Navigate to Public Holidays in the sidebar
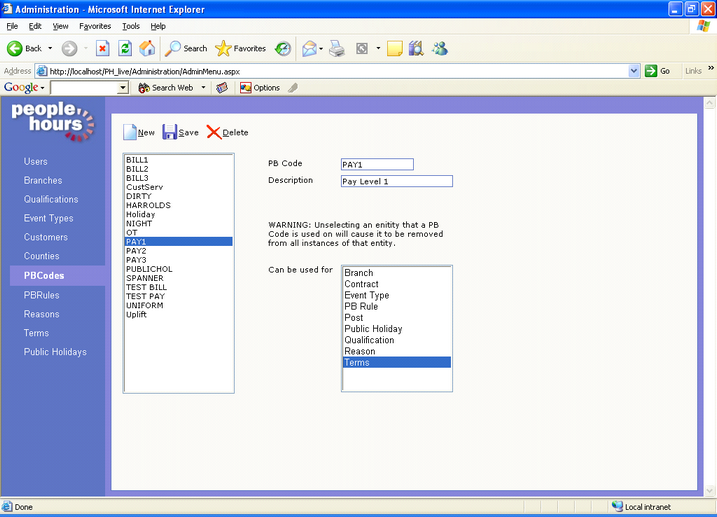This screenshot has width=717, height=517. (x=55, y=352)
